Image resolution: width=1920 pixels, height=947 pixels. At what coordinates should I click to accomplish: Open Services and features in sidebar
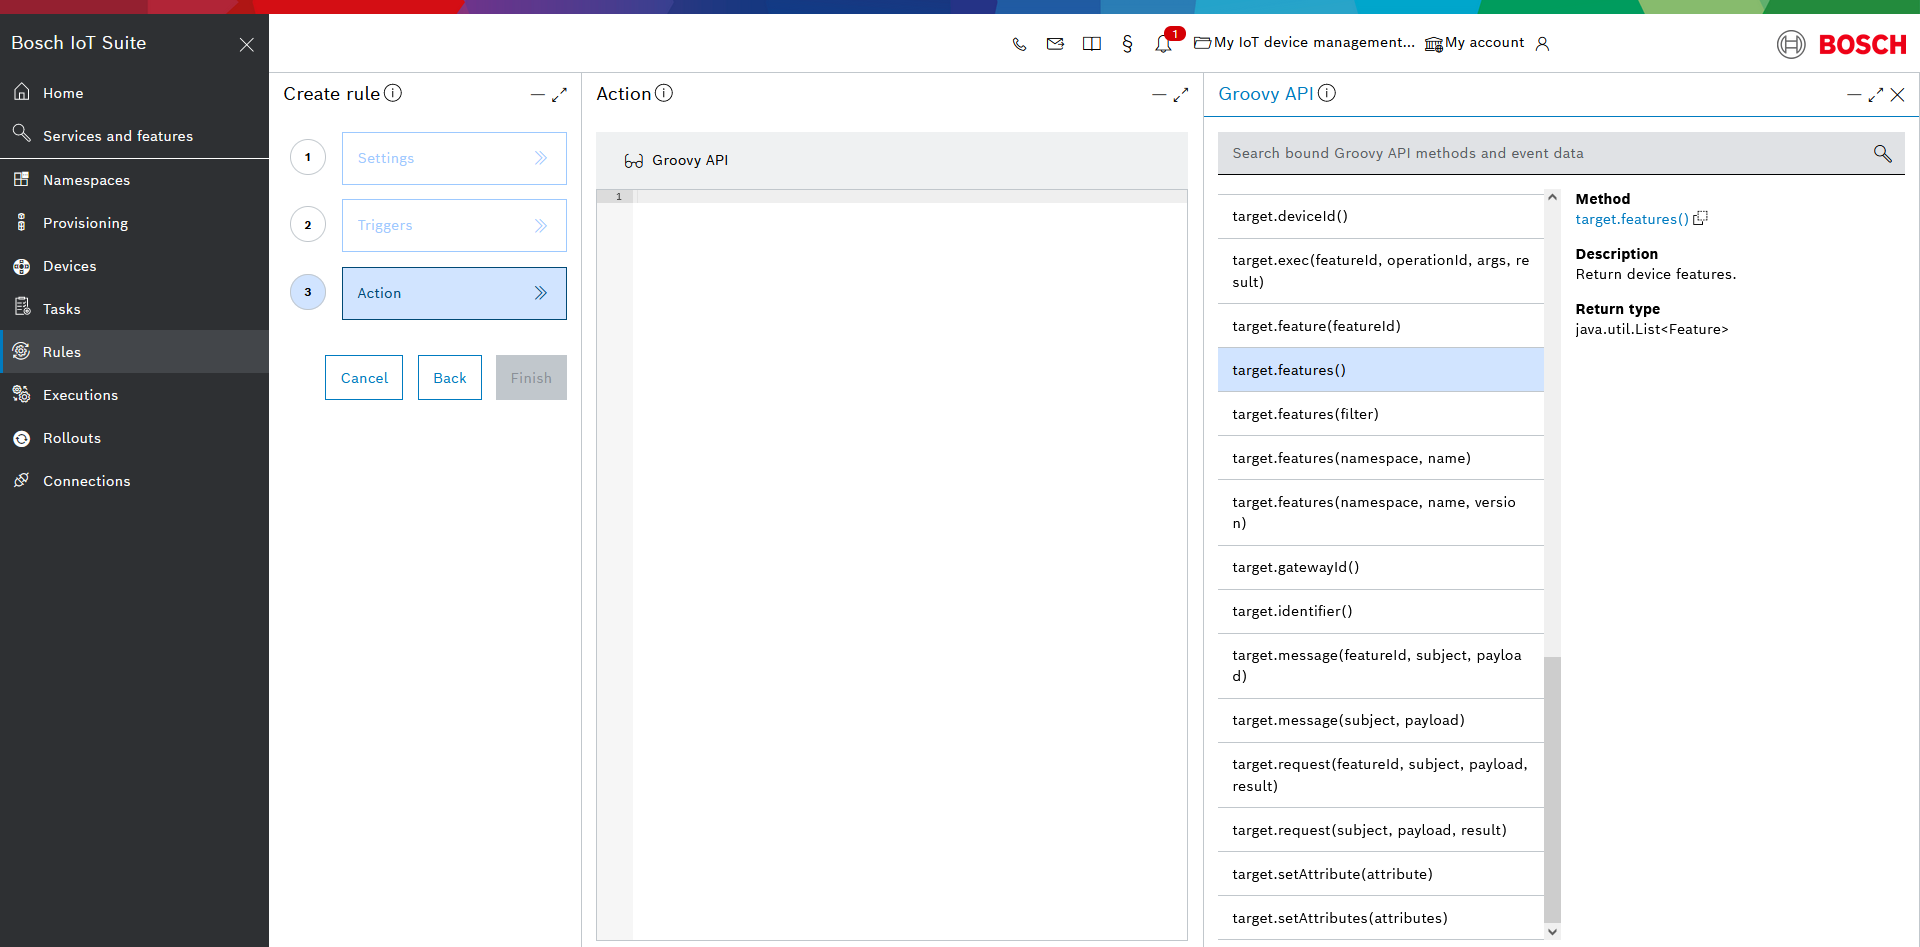[134, 136]
